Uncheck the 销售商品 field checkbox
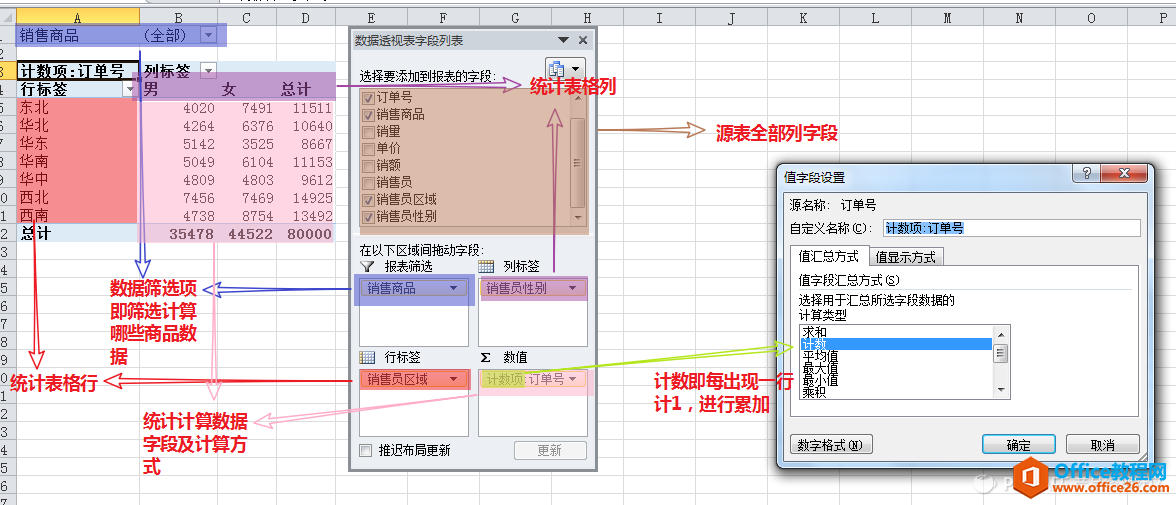Viewport: 1176px width, 505px height. click(x=368, y=115)
